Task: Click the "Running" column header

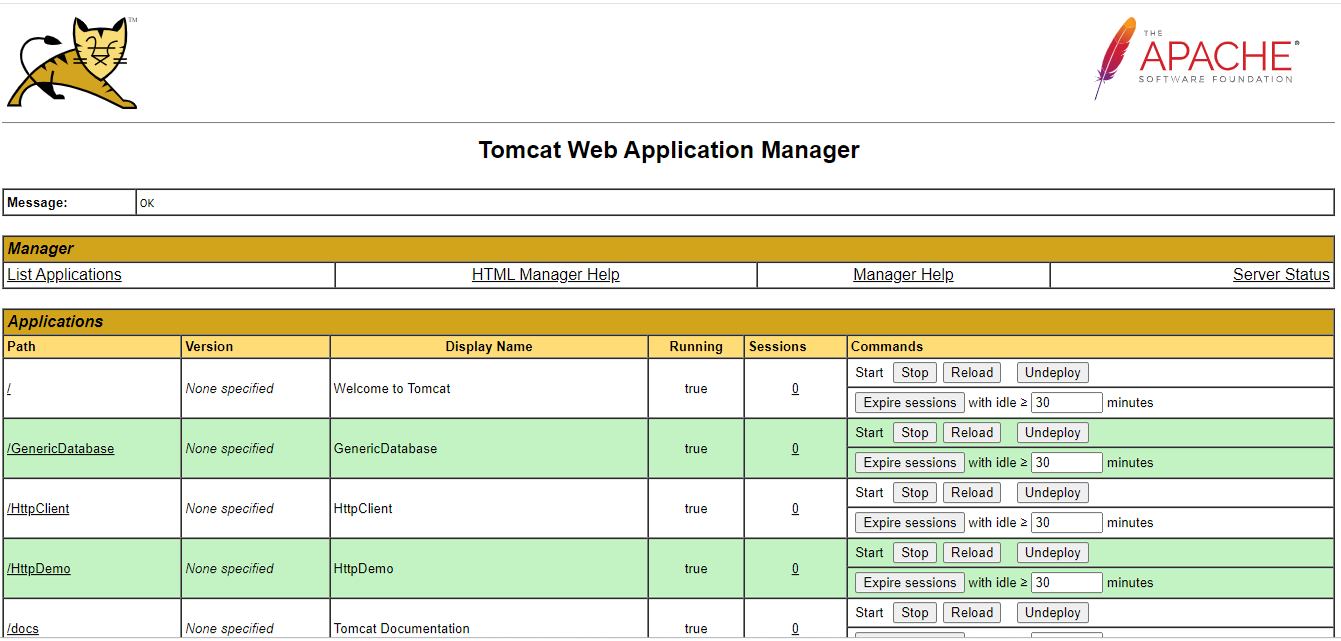Action: pos(696,347)
